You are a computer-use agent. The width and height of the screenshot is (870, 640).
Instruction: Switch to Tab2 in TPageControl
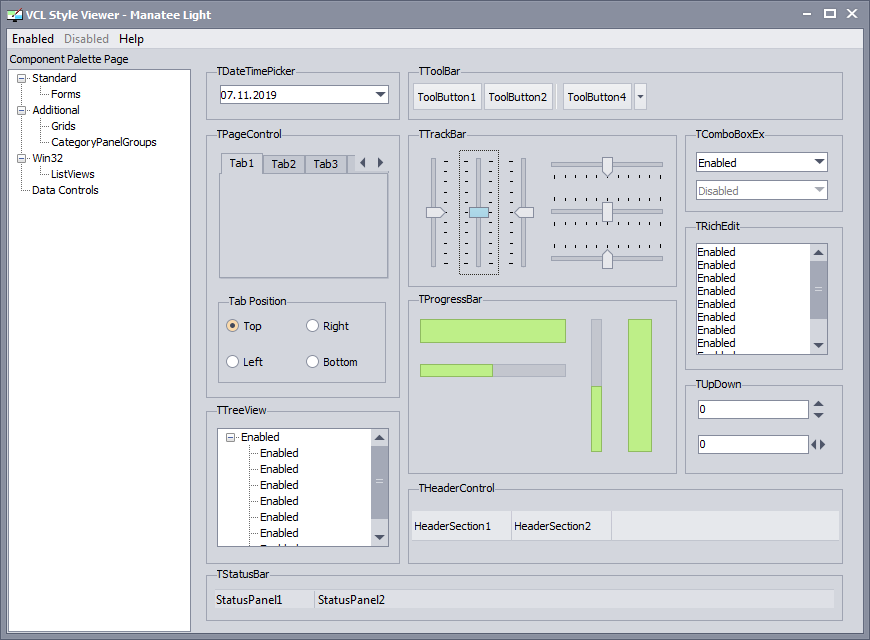click(x=284, y=164)
